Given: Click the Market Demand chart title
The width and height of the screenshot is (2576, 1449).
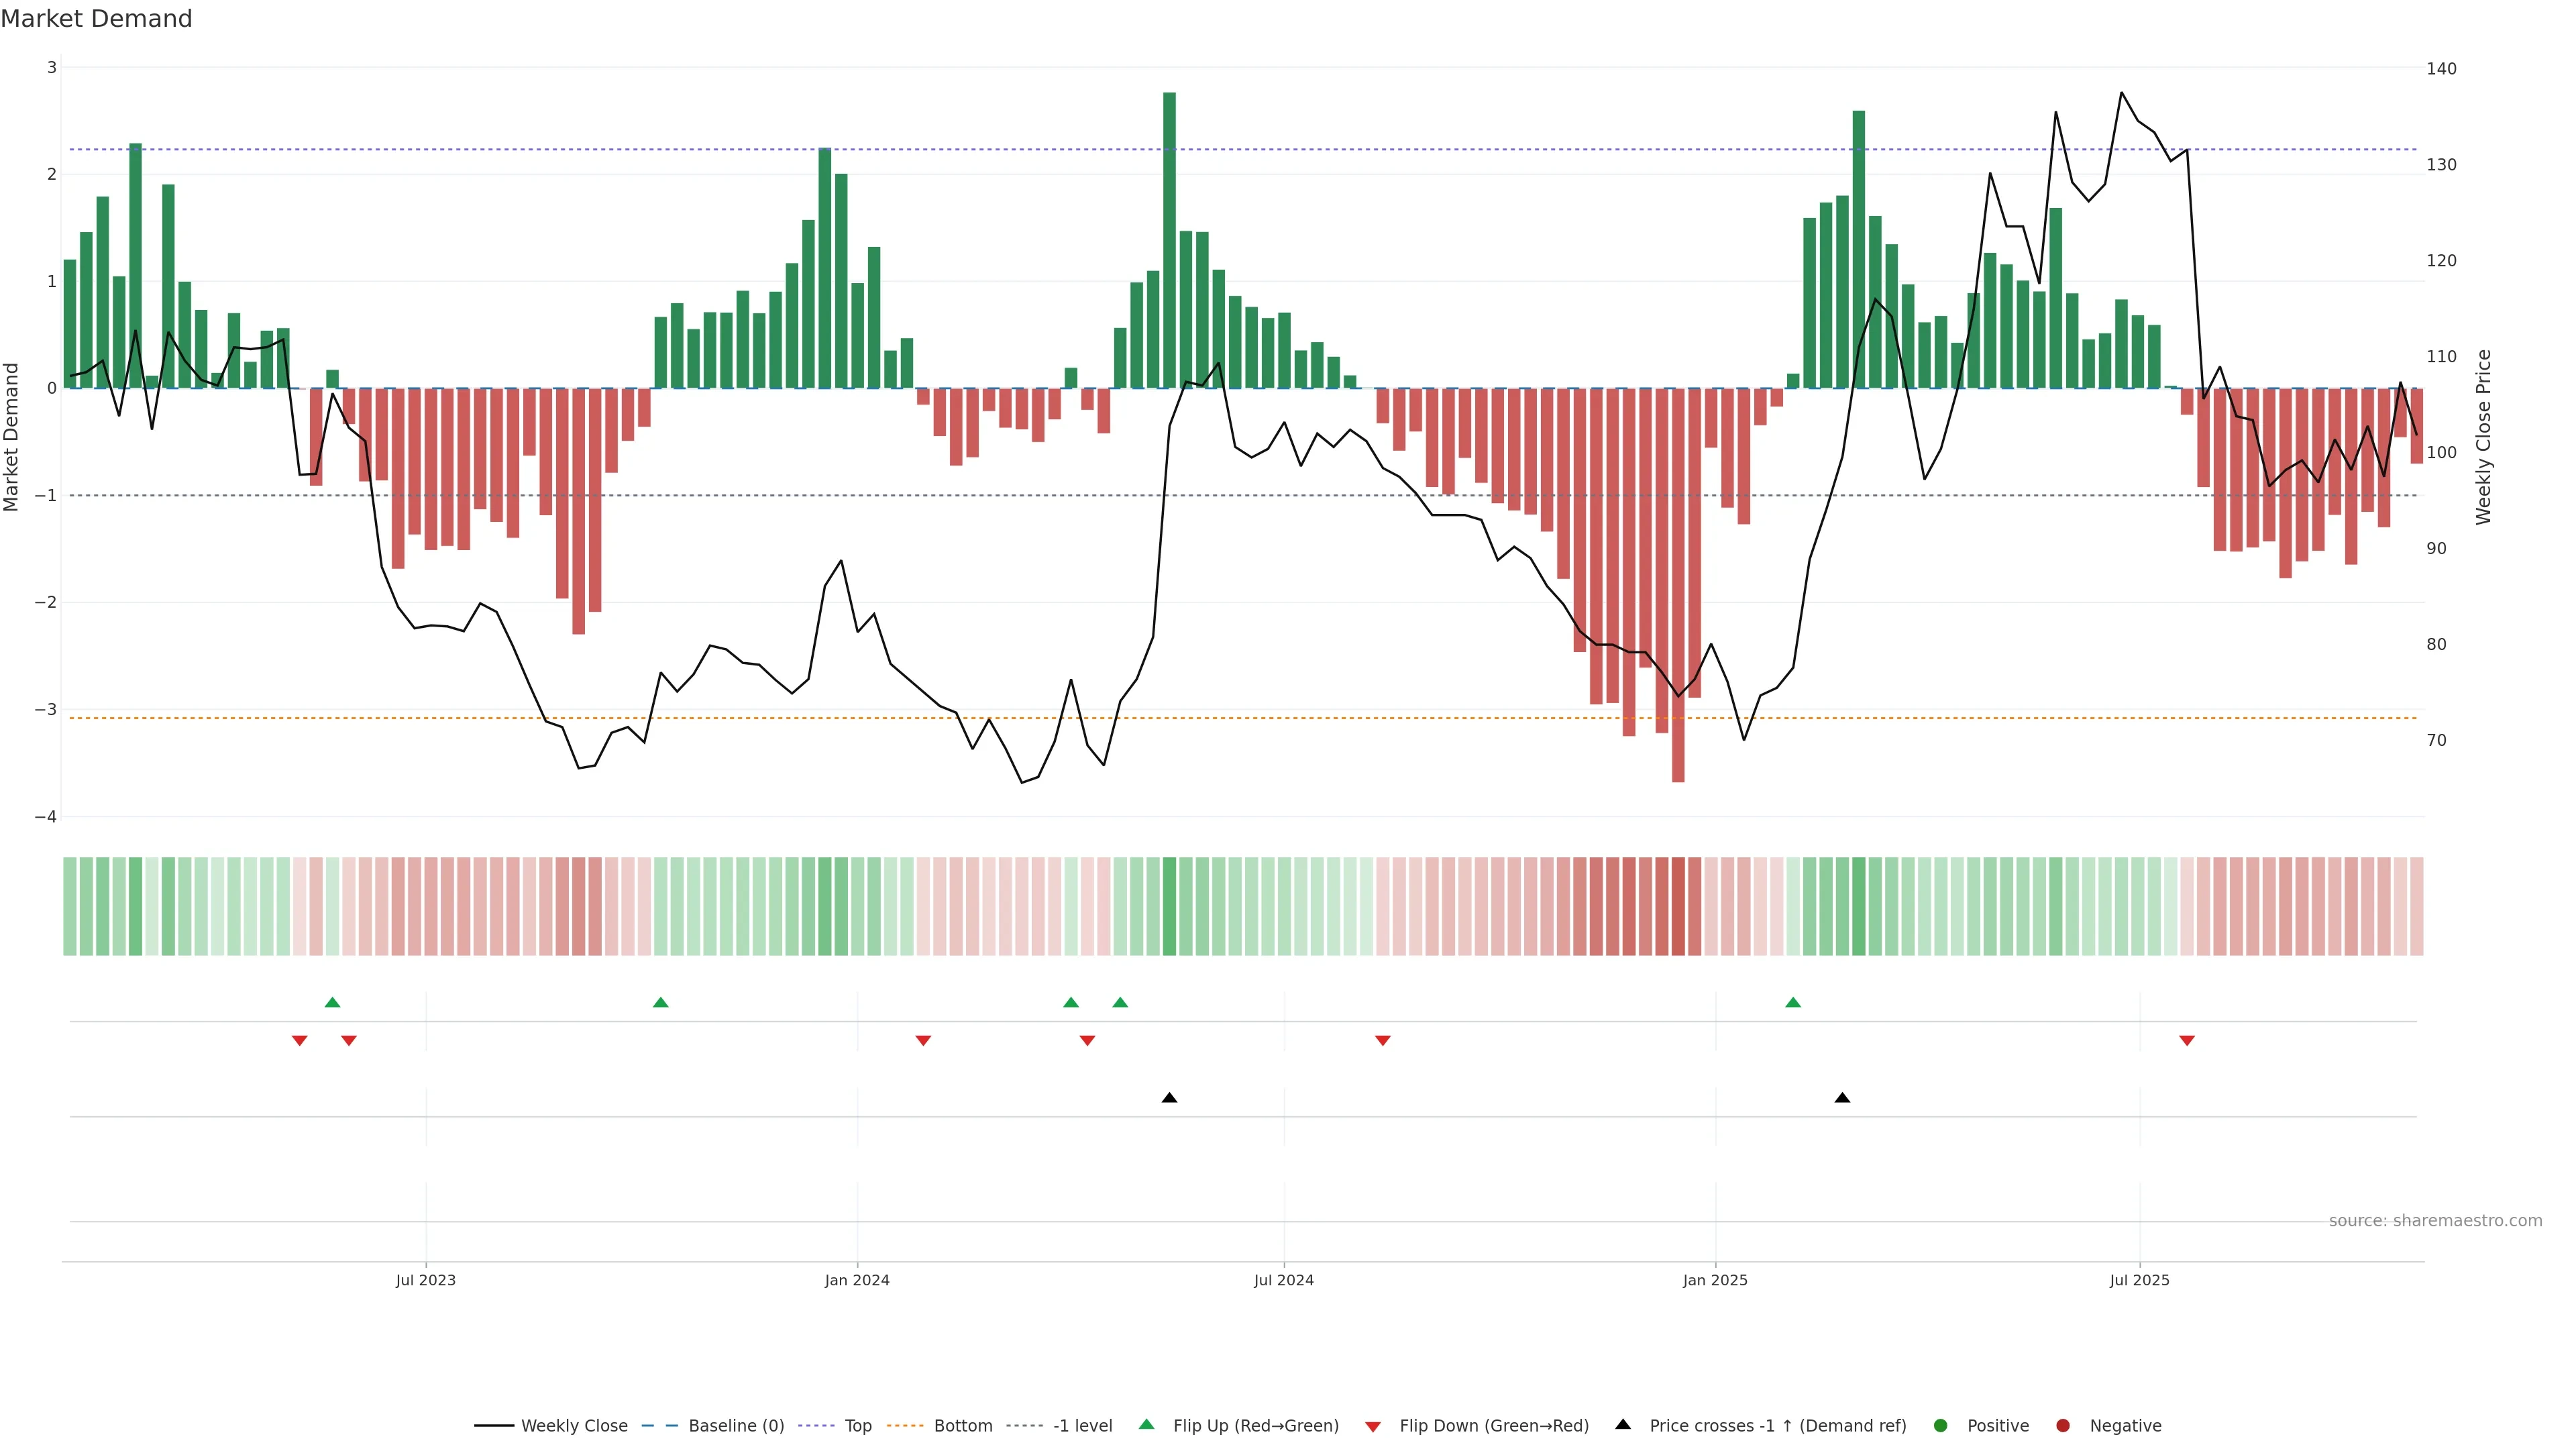Looking at the screenshot, I should coord(96,18).
